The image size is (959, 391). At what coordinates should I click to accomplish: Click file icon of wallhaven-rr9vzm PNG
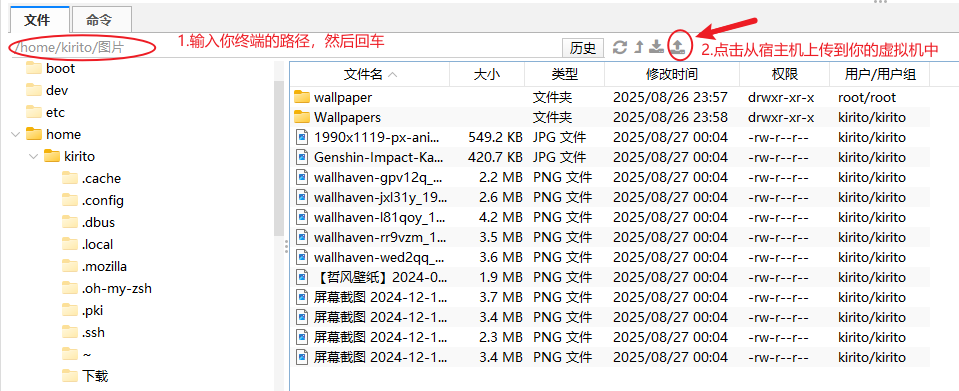(x=302, y=237)
